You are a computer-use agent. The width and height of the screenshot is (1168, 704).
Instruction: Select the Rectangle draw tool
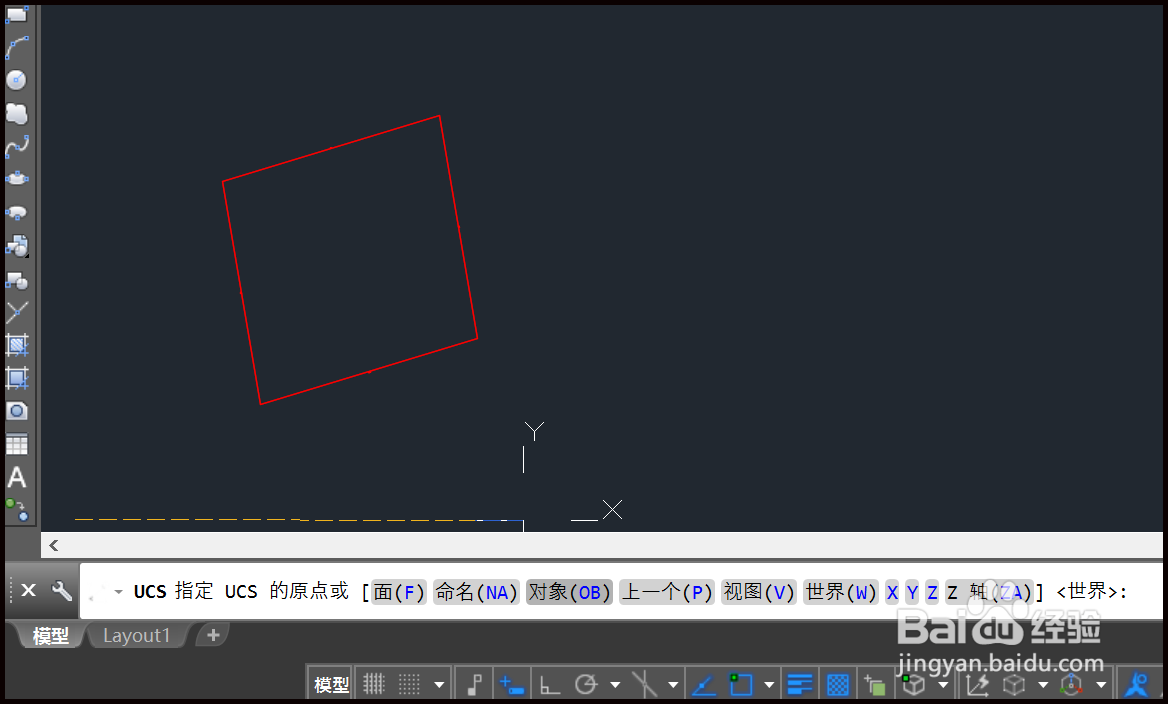tap(16, 13)
